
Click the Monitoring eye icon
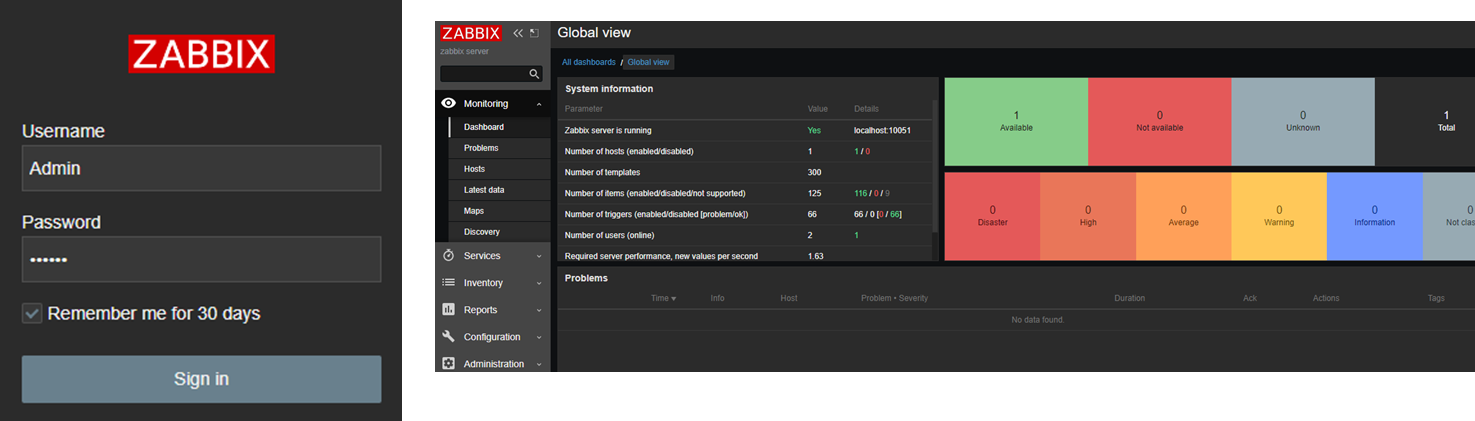[449, 103]
